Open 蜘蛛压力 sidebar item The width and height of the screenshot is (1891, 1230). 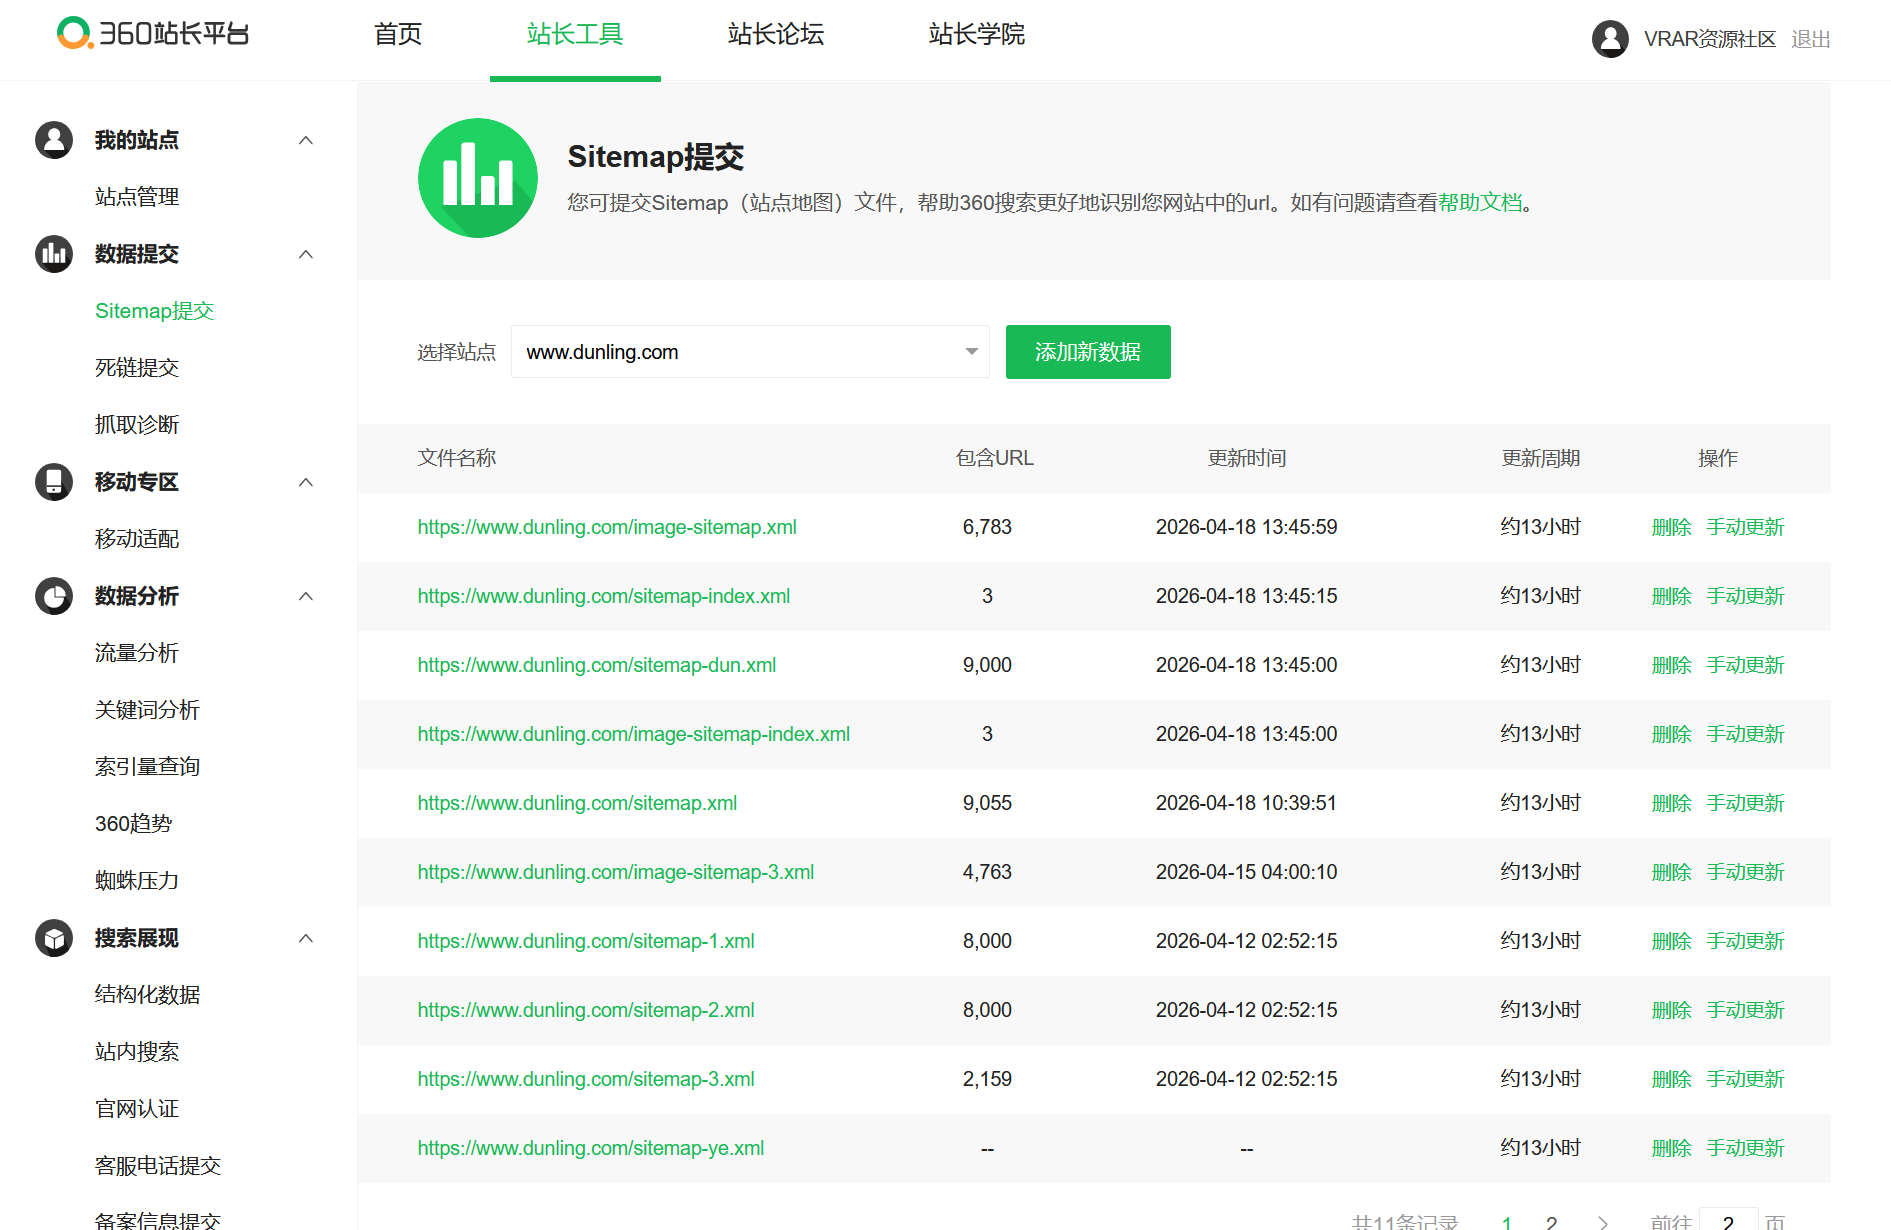point(137,881)
